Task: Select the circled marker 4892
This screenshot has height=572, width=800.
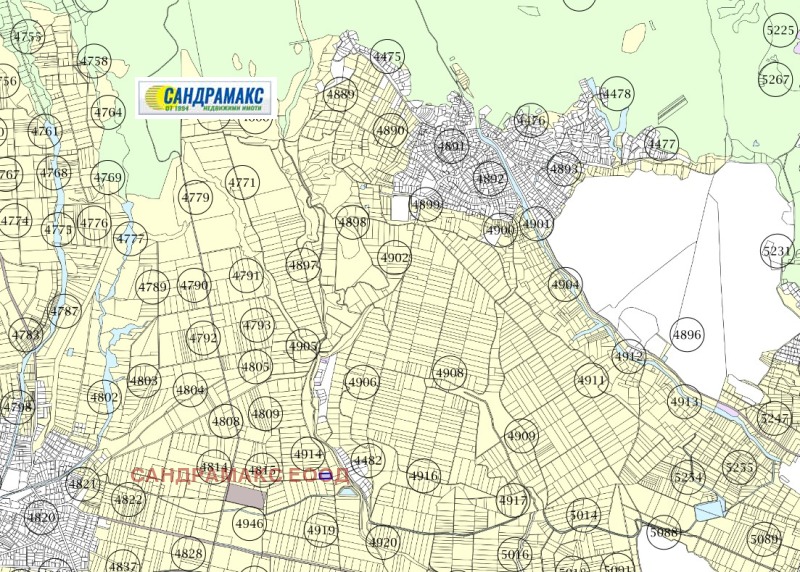Action: 490,179
